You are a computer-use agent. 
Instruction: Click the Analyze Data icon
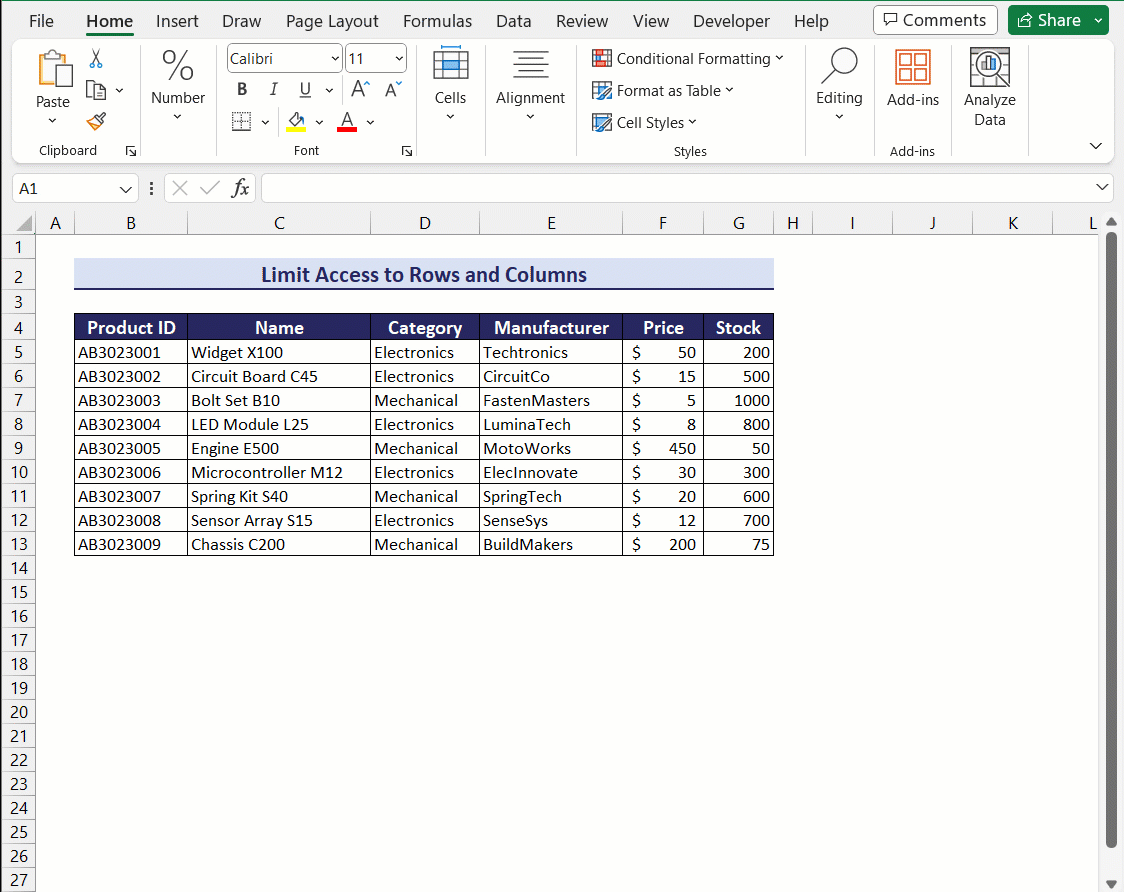pyautogui.click(x=989, y=67)
